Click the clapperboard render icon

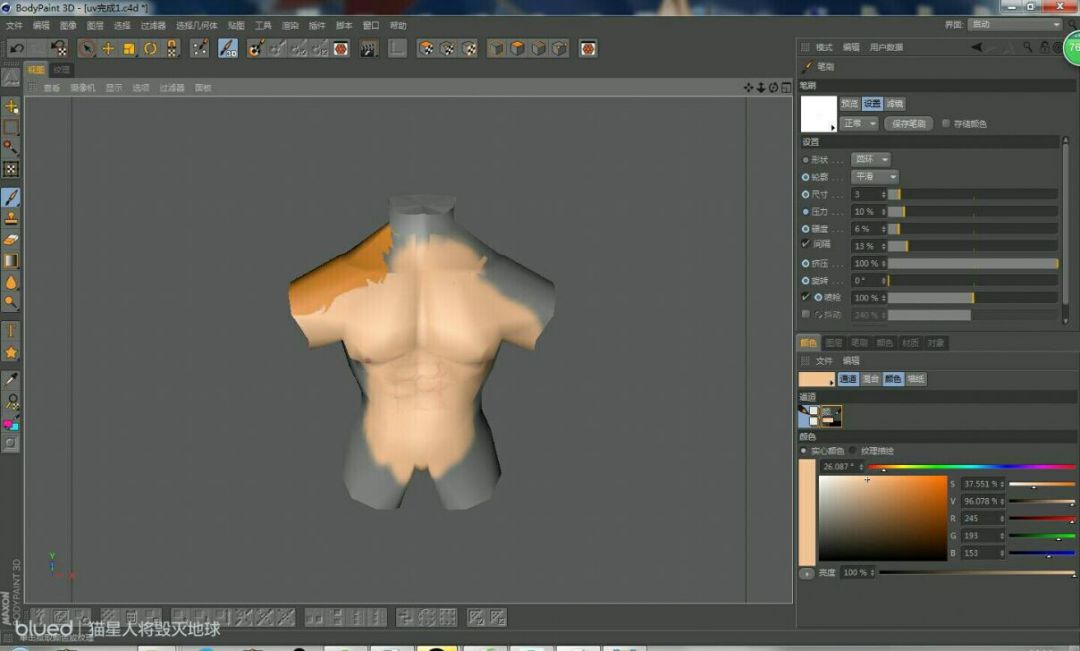368,48
